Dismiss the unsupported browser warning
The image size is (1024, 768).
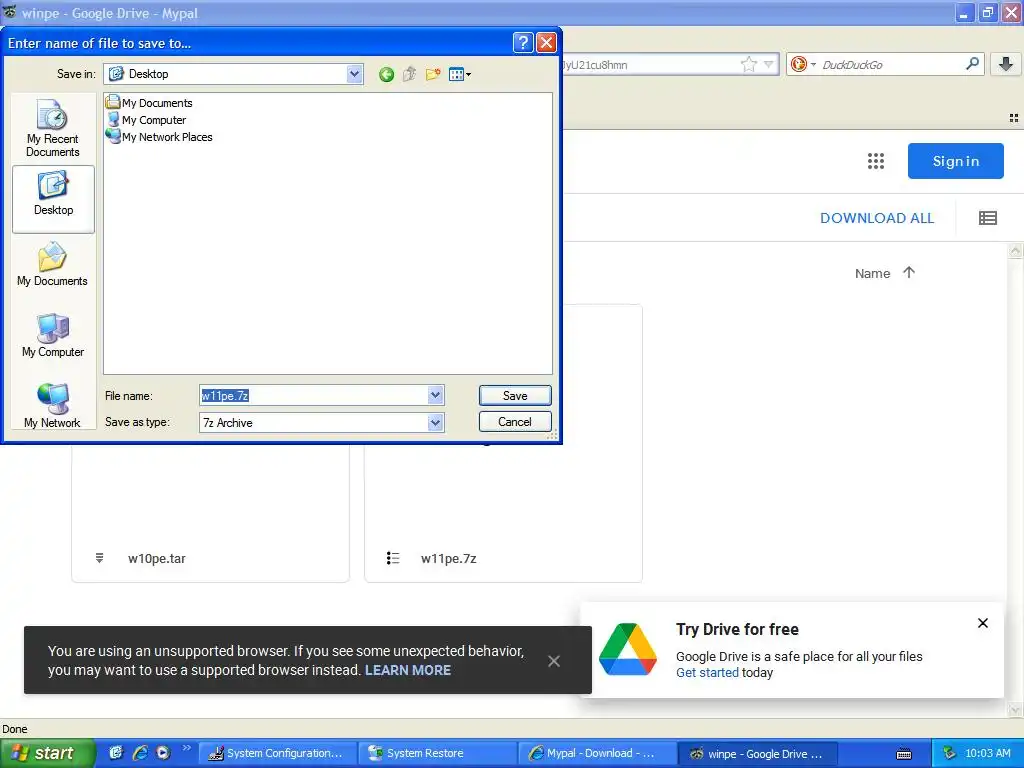[x=554, y=661]
